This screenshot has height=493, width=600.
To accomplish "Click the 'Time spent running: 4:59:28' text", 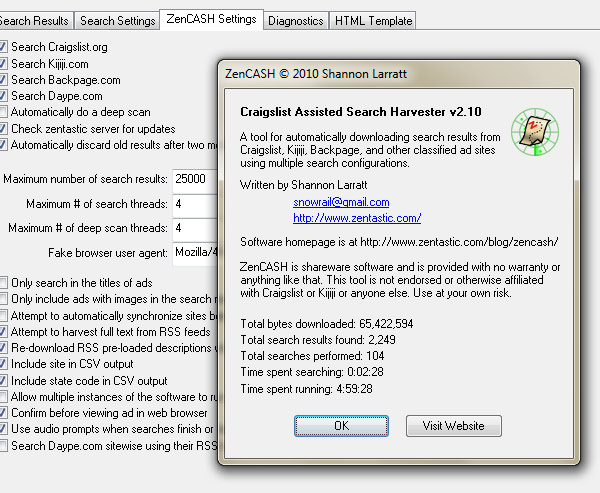I will [307, 389].
